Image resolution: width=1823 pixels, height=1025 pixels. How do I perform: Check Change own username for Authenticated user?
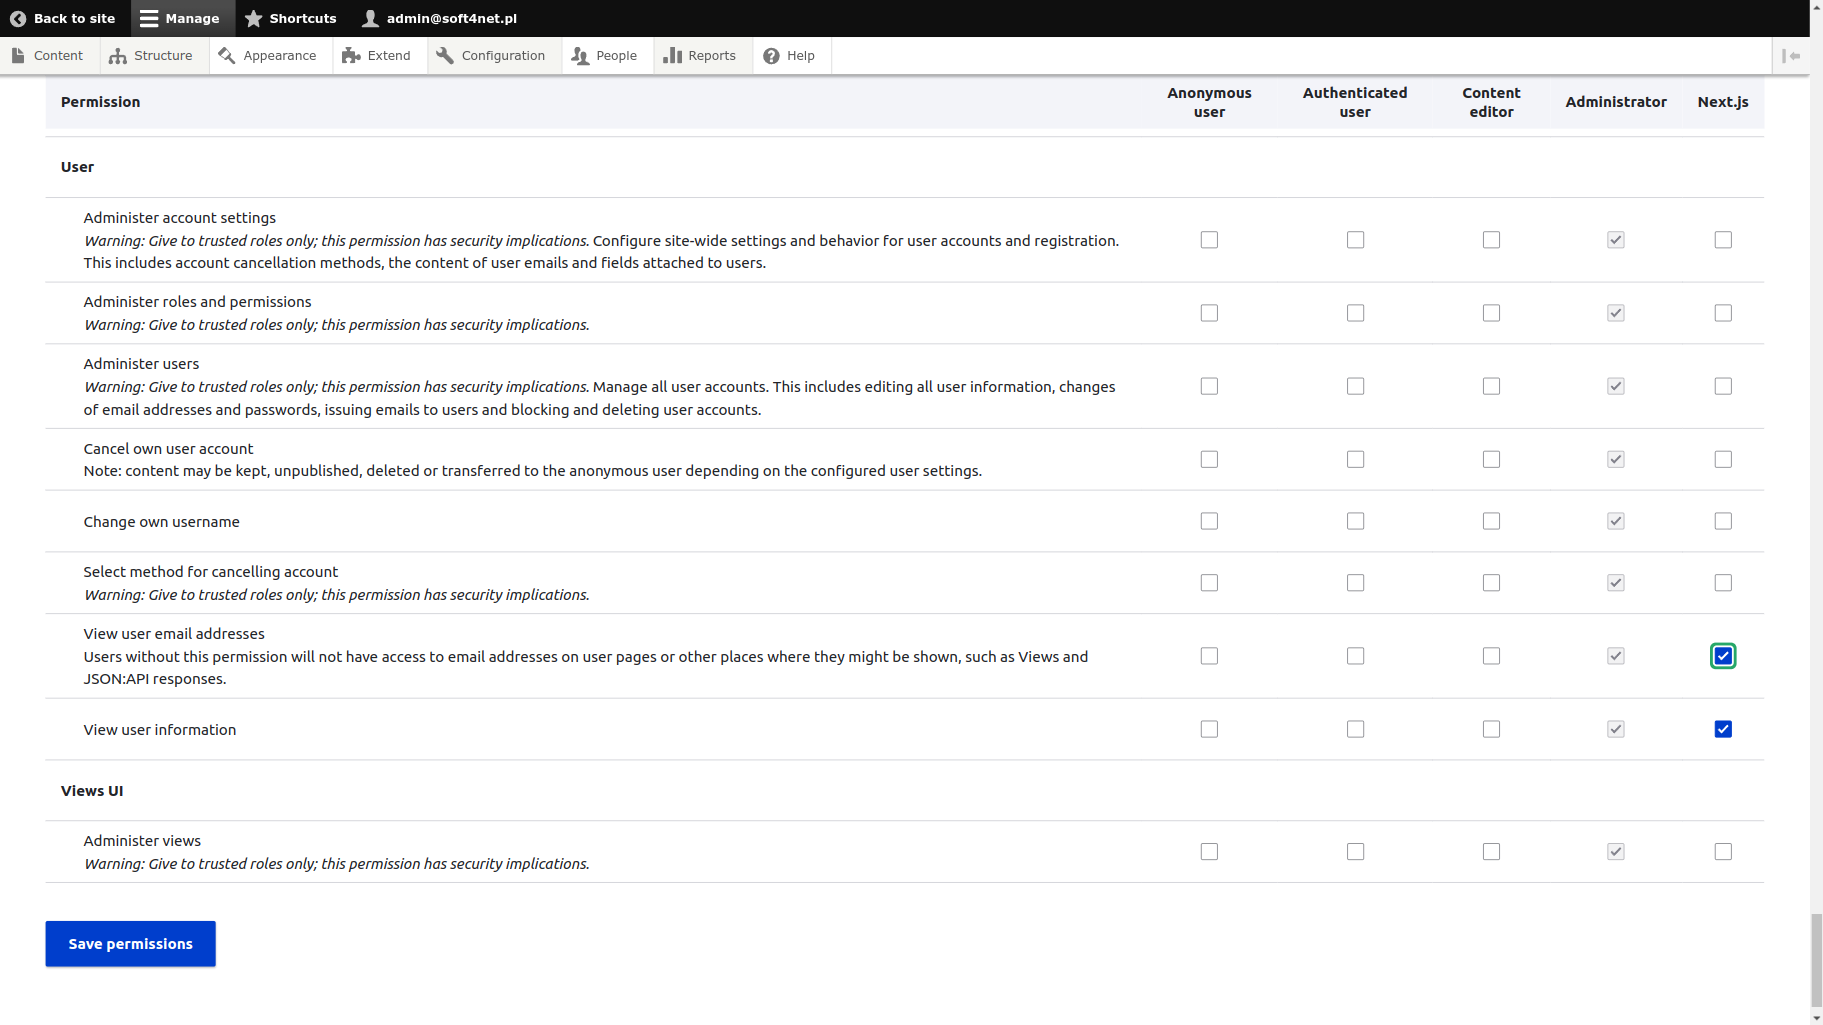tap(1355, 521)
